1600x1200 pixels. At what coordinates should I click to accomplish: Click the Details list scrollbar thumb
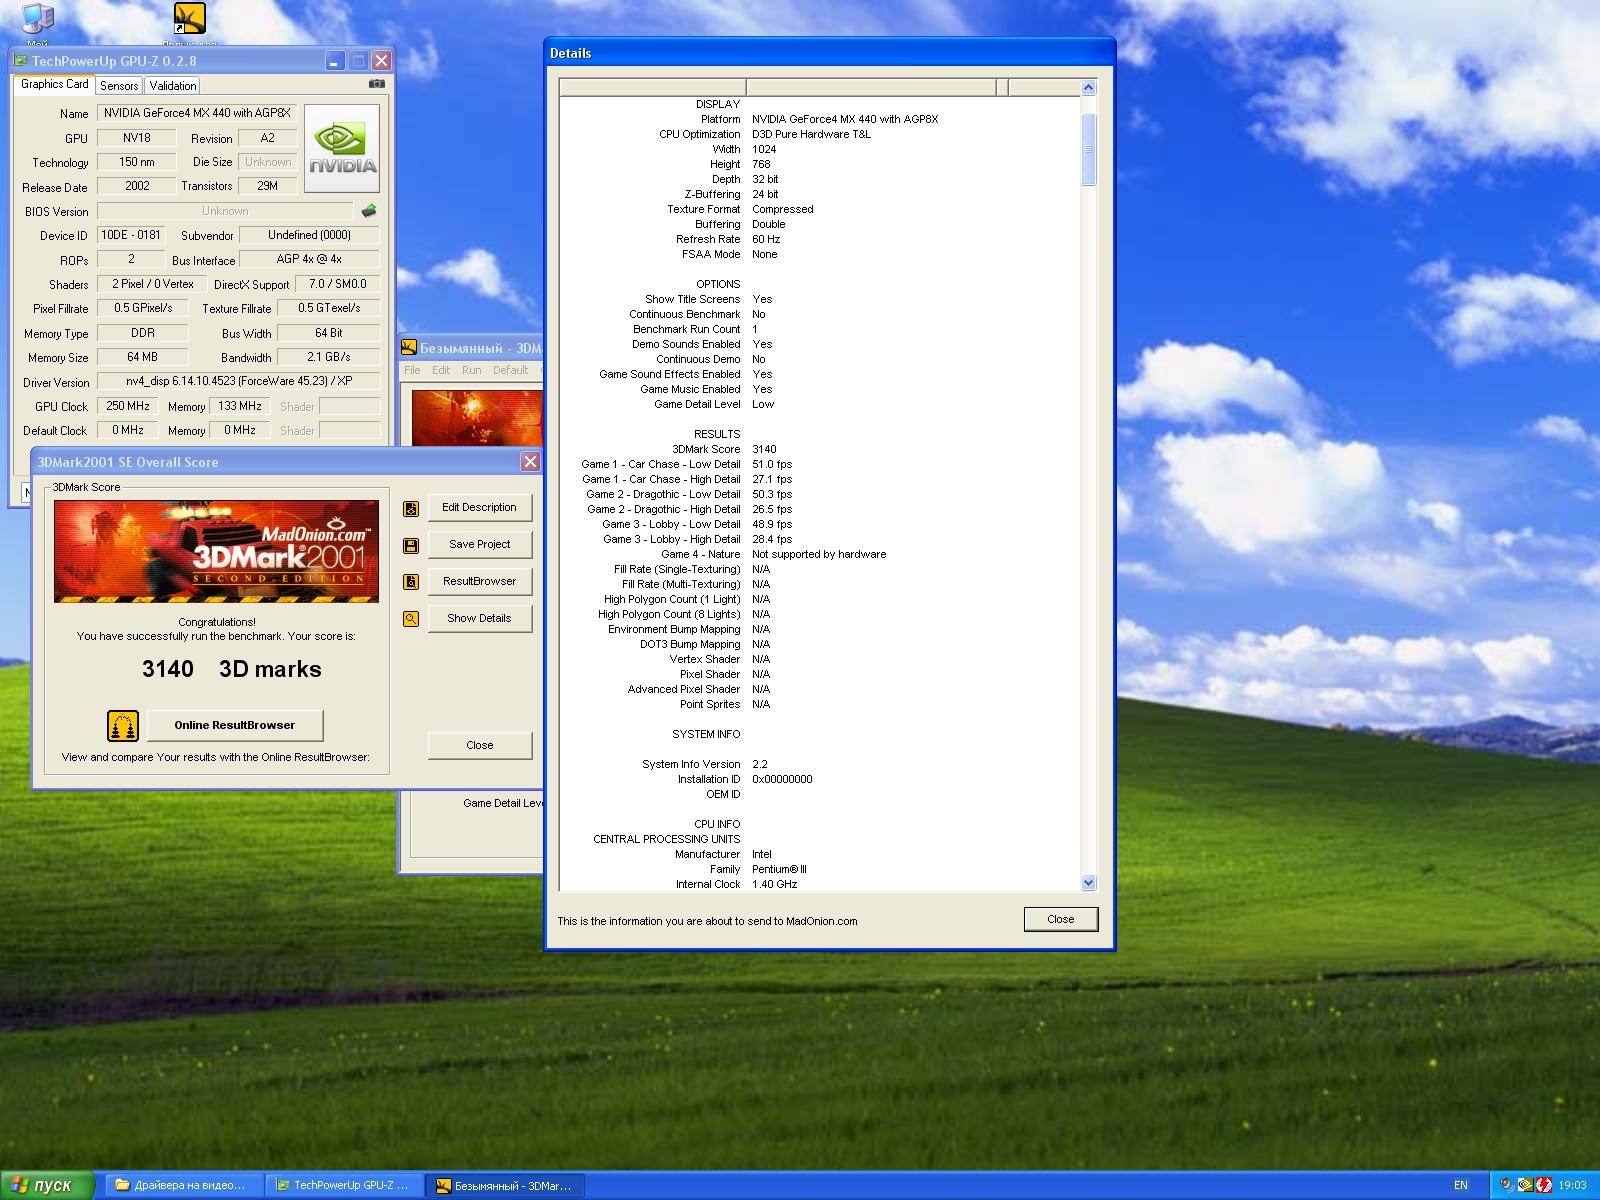coord(1089,150)
